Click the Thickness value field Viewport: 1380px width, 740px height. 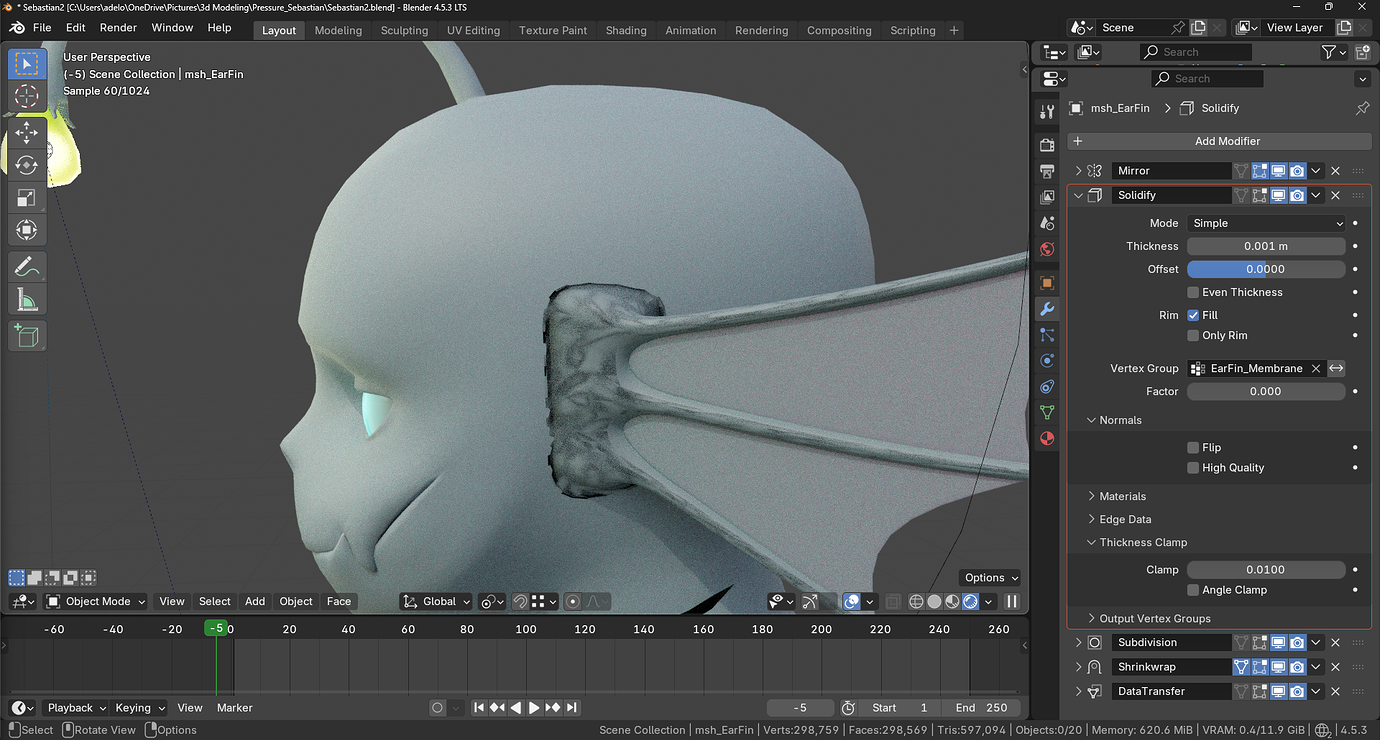1266,246
